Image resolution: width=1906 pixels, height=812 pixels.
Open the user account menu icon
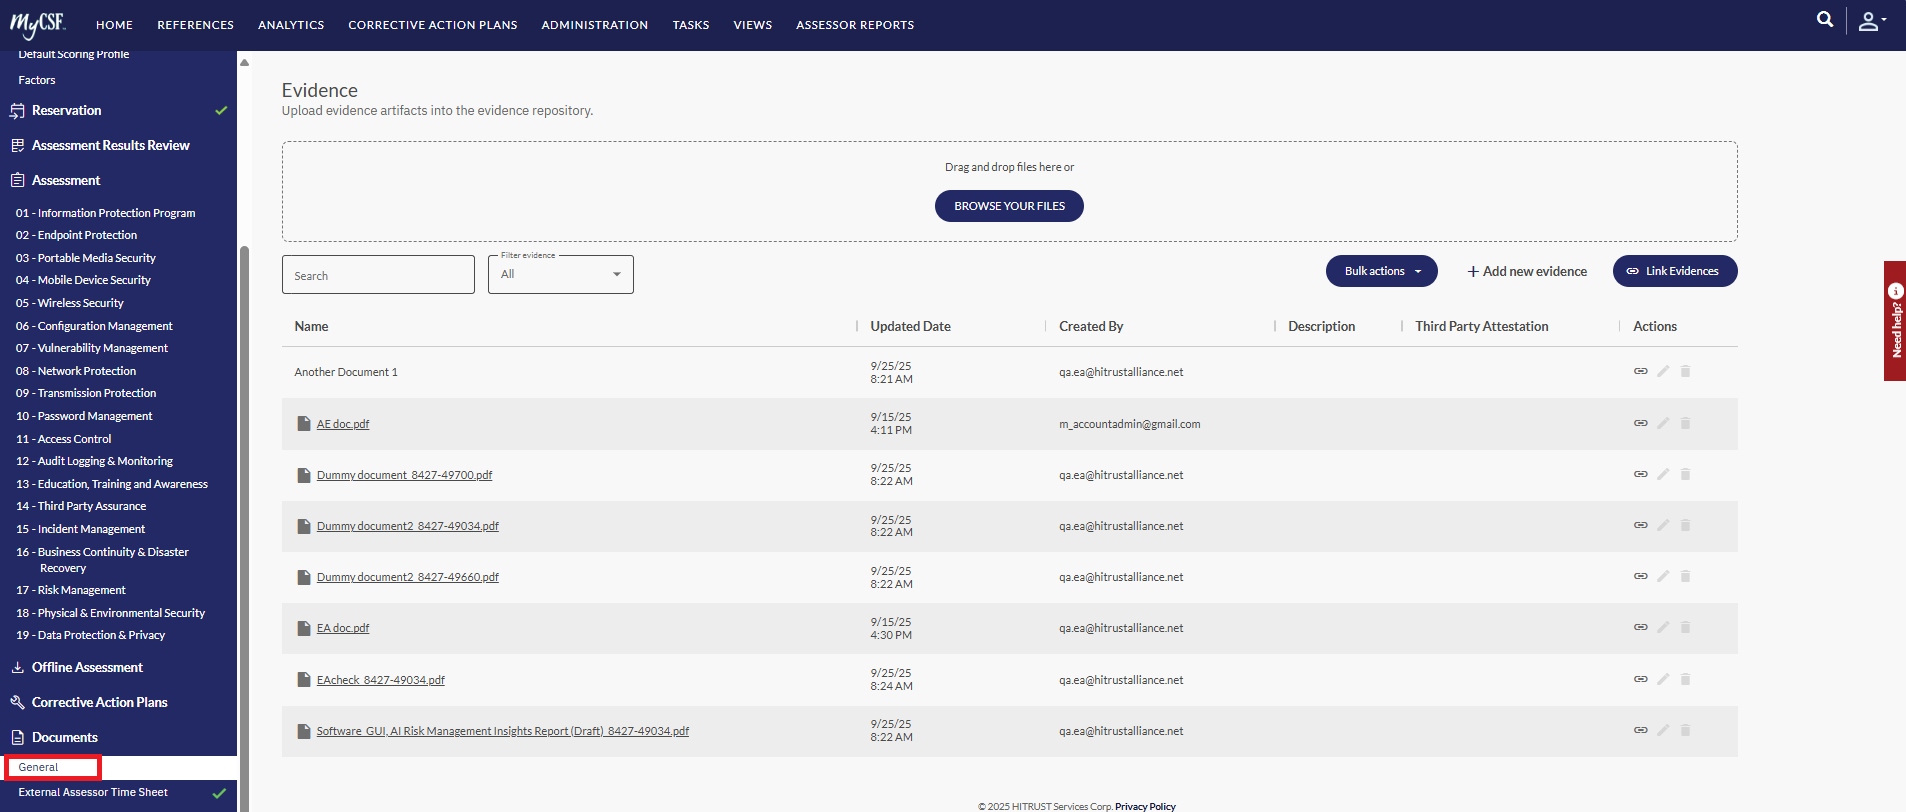click(x=1870, y=21)
